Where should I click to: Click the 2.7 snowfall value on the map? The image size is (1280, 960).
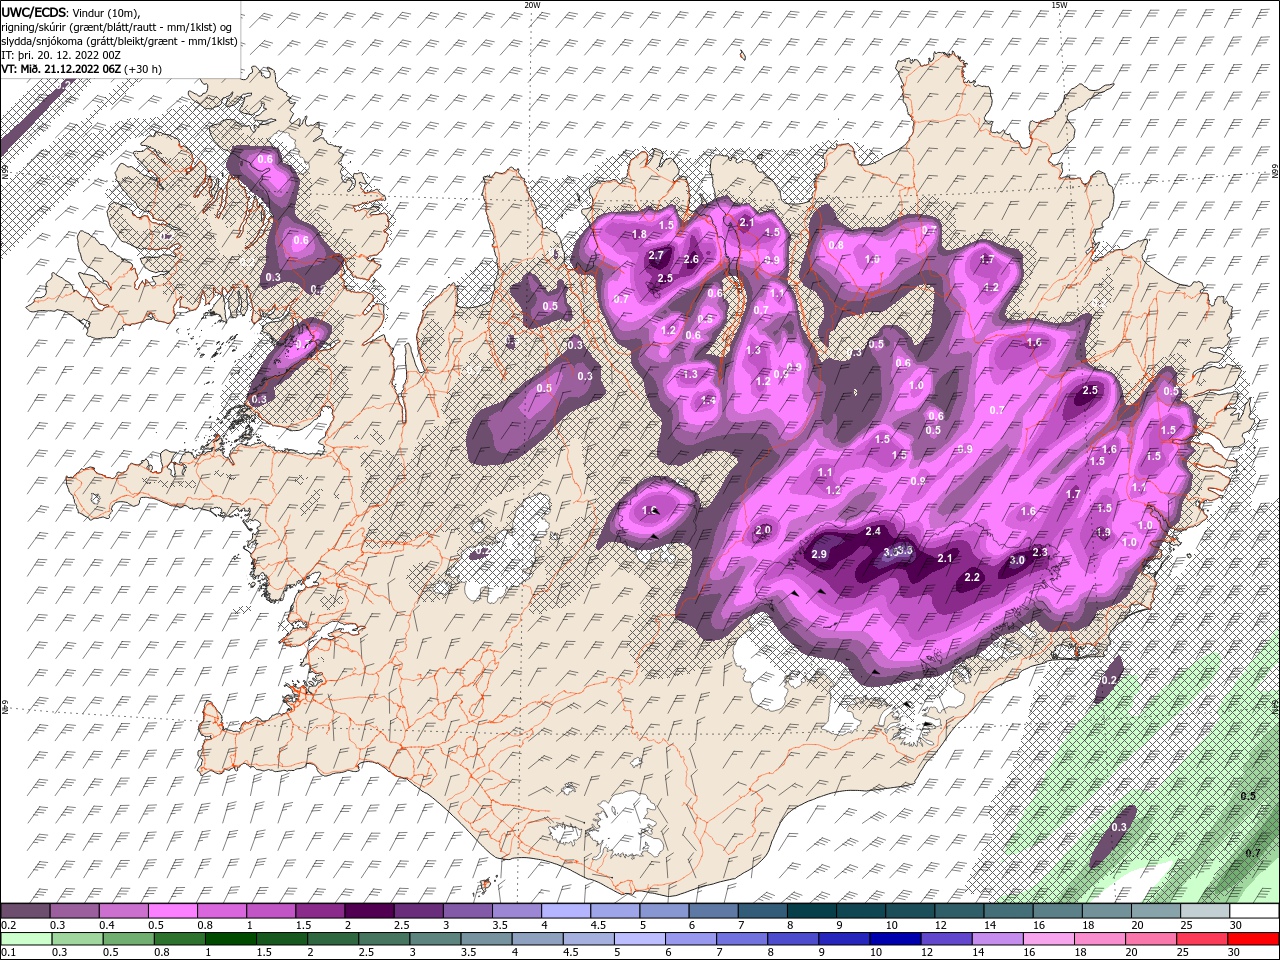(x=656, y=256)
